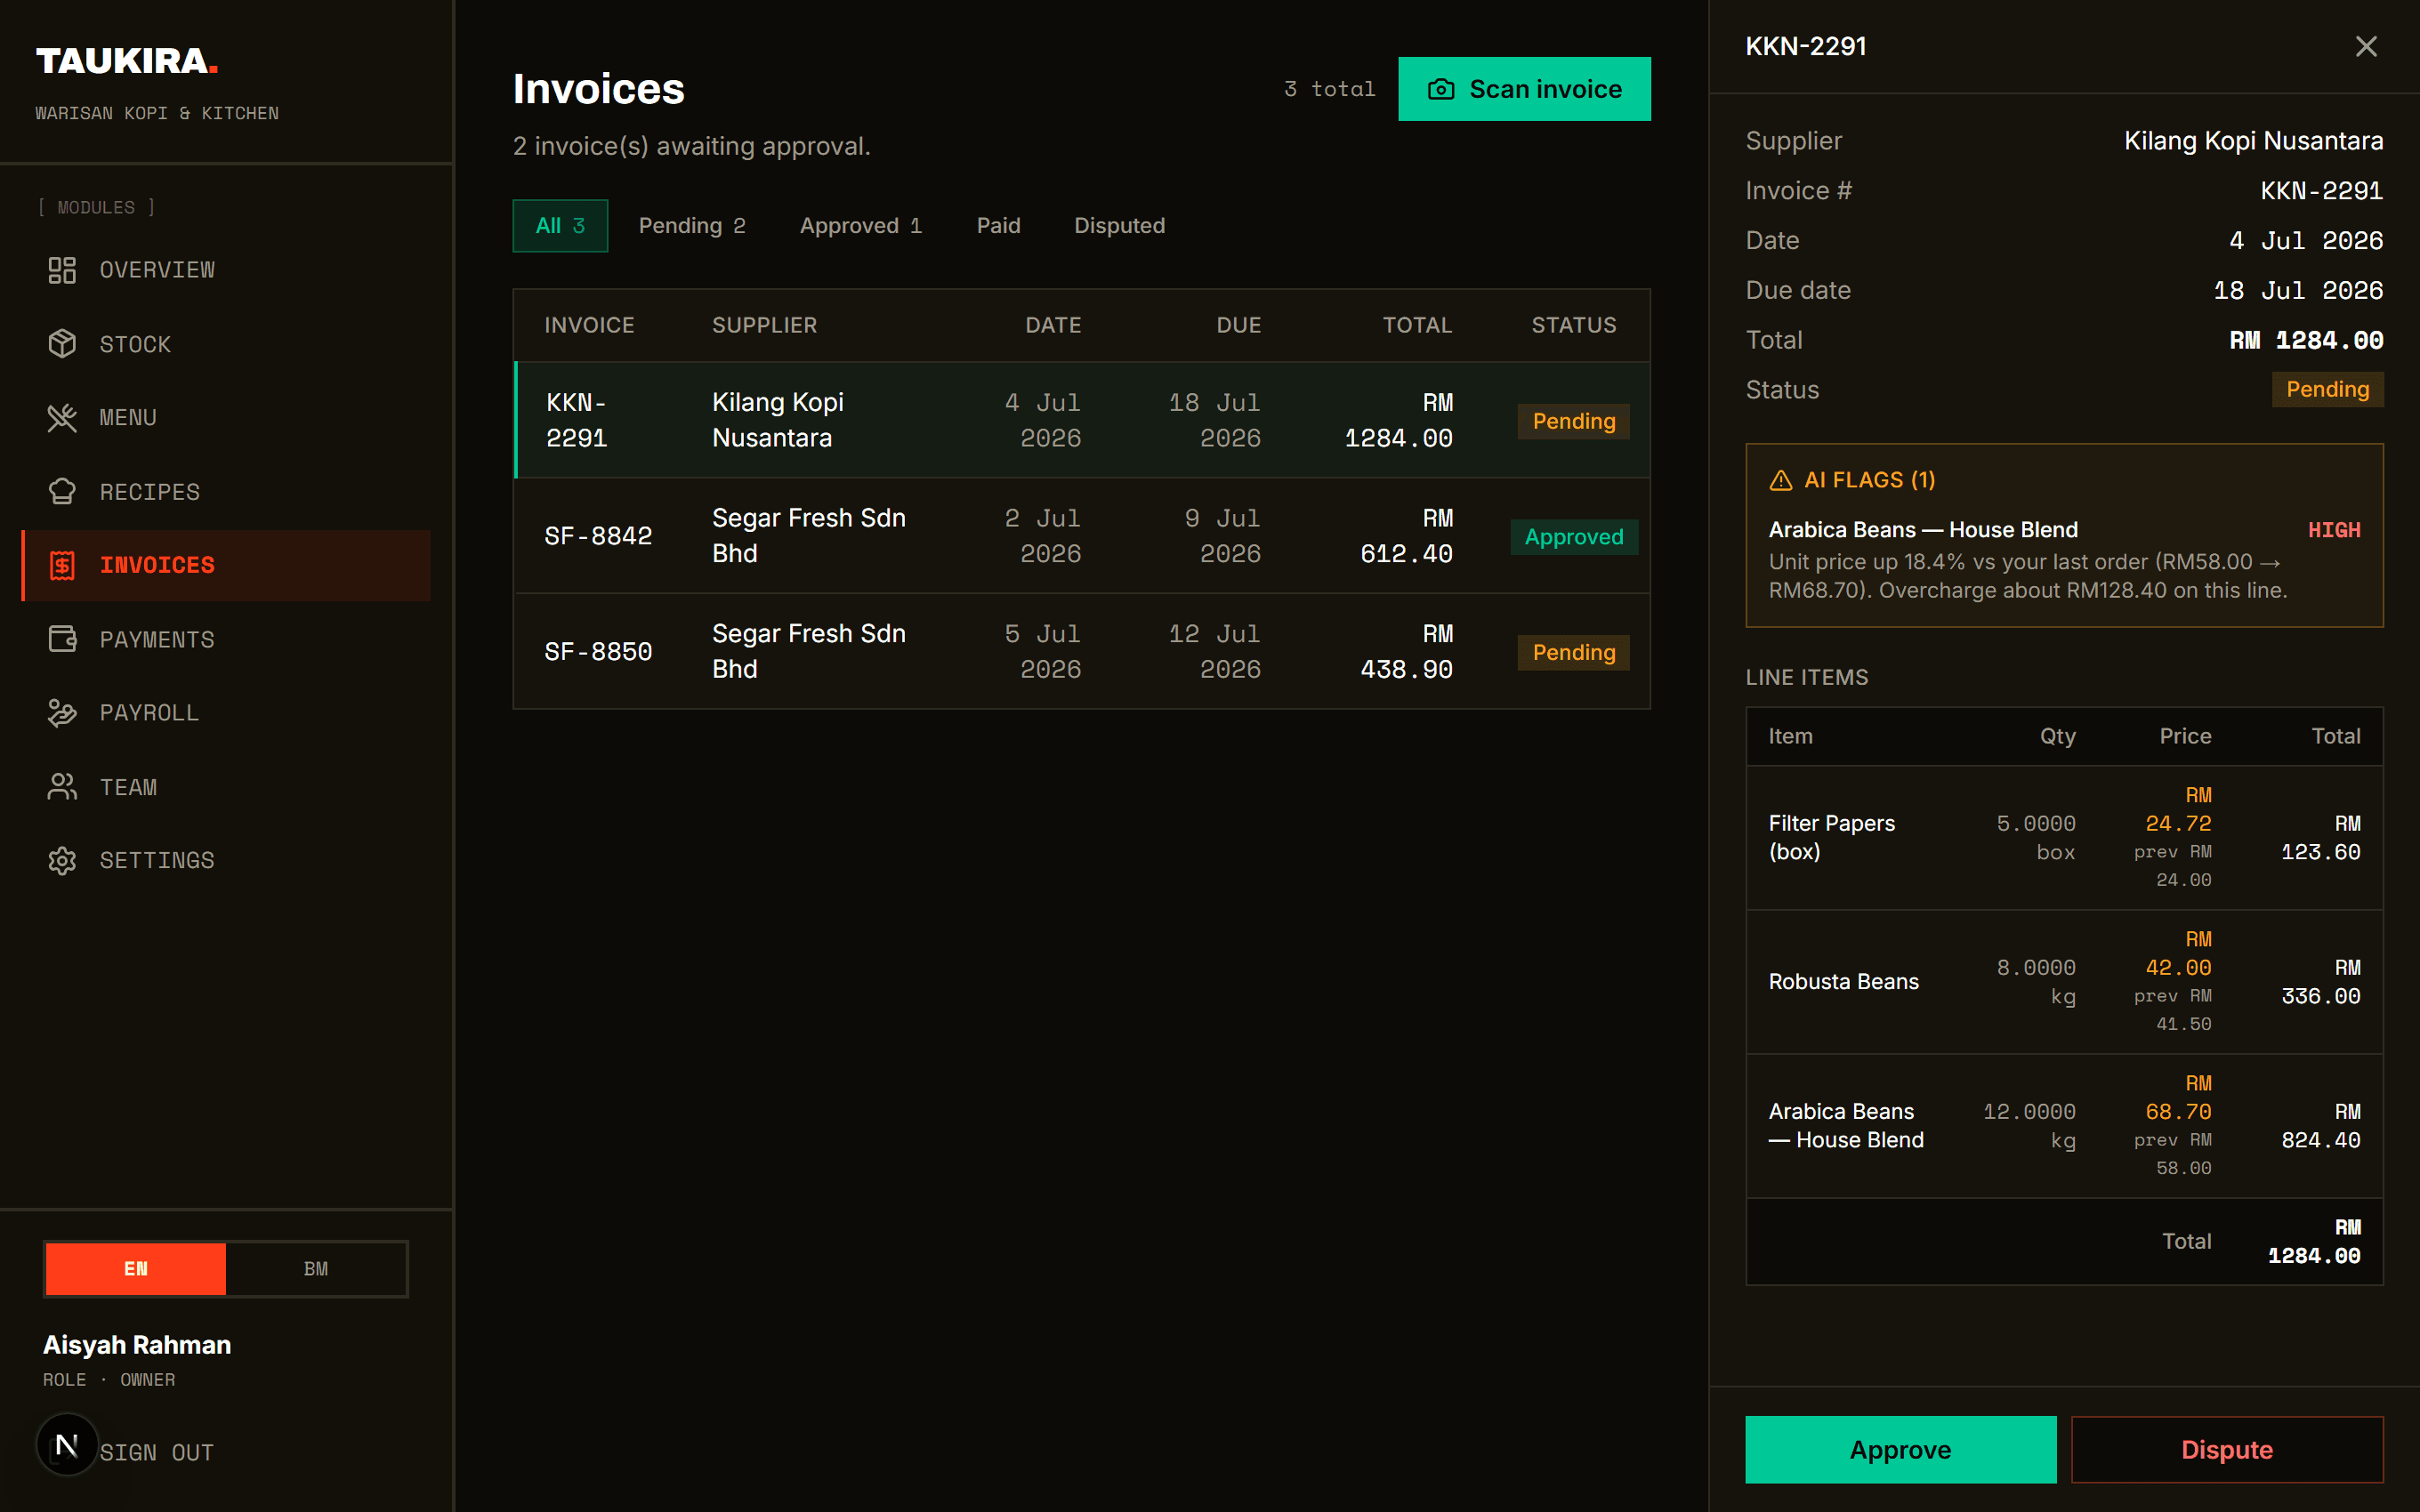2420x1512 pixels.
Task: Click the TOTAL column header
Action: [x=1417, y=325]
